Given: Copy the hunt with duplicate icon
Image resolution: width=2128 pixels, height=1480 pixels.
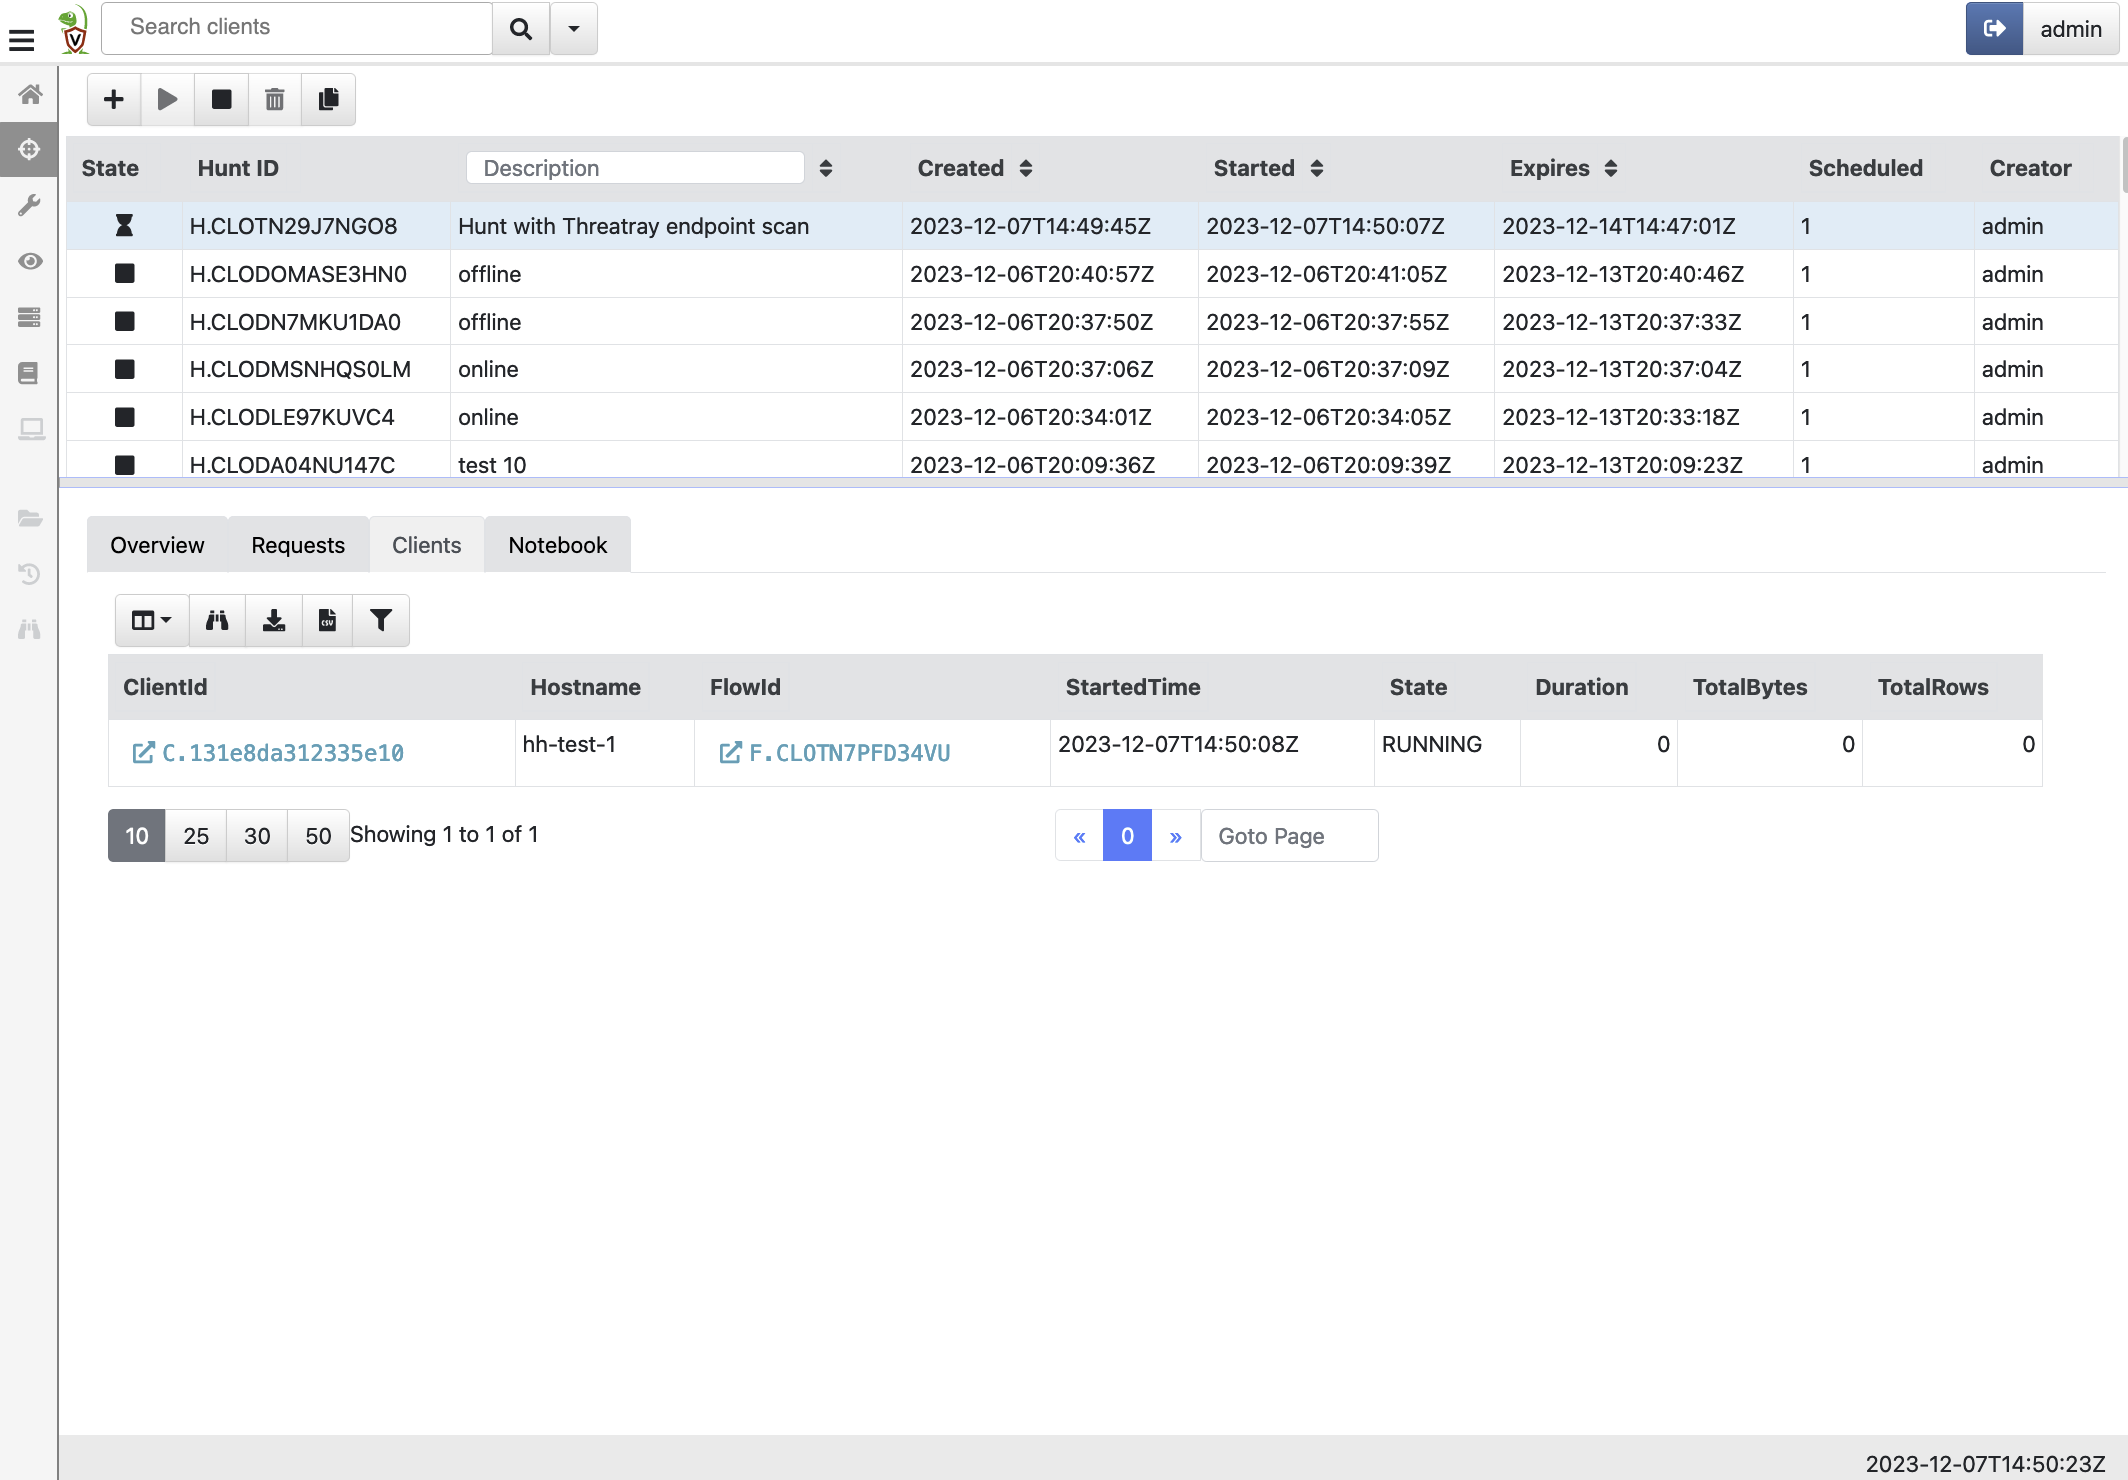Looking at the screenshot, I should coord(329,99).
